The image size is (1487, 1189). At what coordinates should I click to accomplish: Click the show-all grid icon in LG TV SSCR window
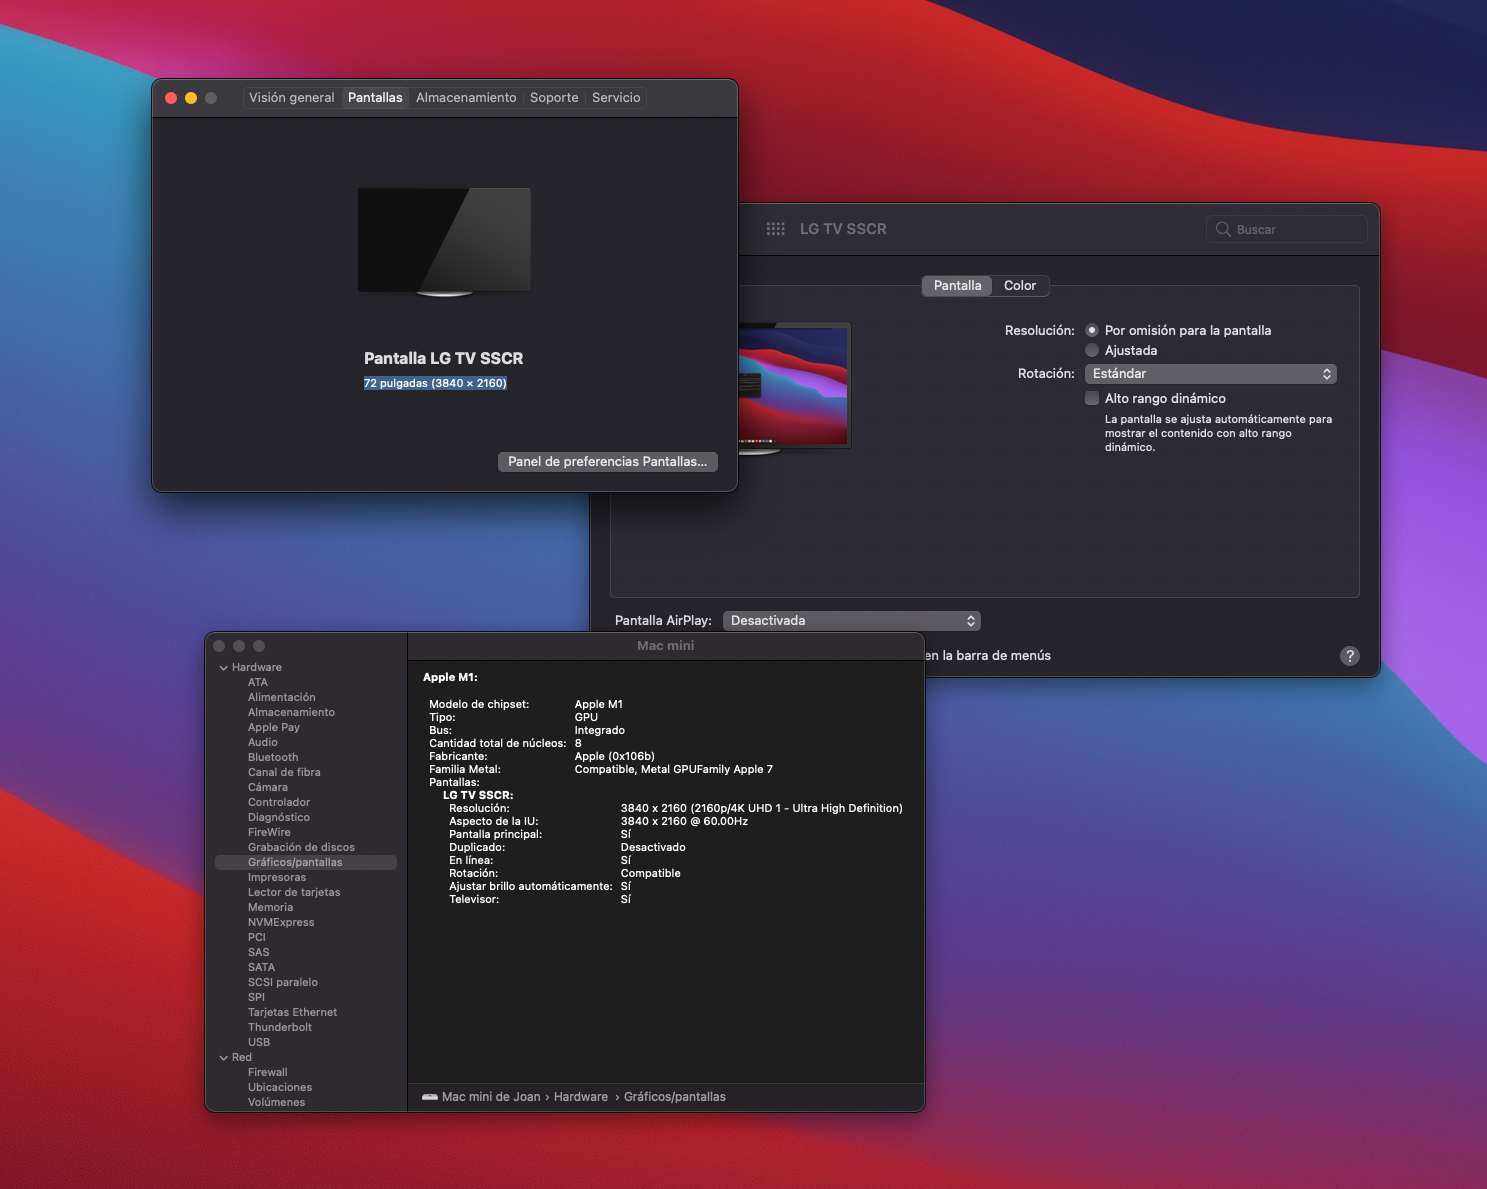[x=775, y=229]
